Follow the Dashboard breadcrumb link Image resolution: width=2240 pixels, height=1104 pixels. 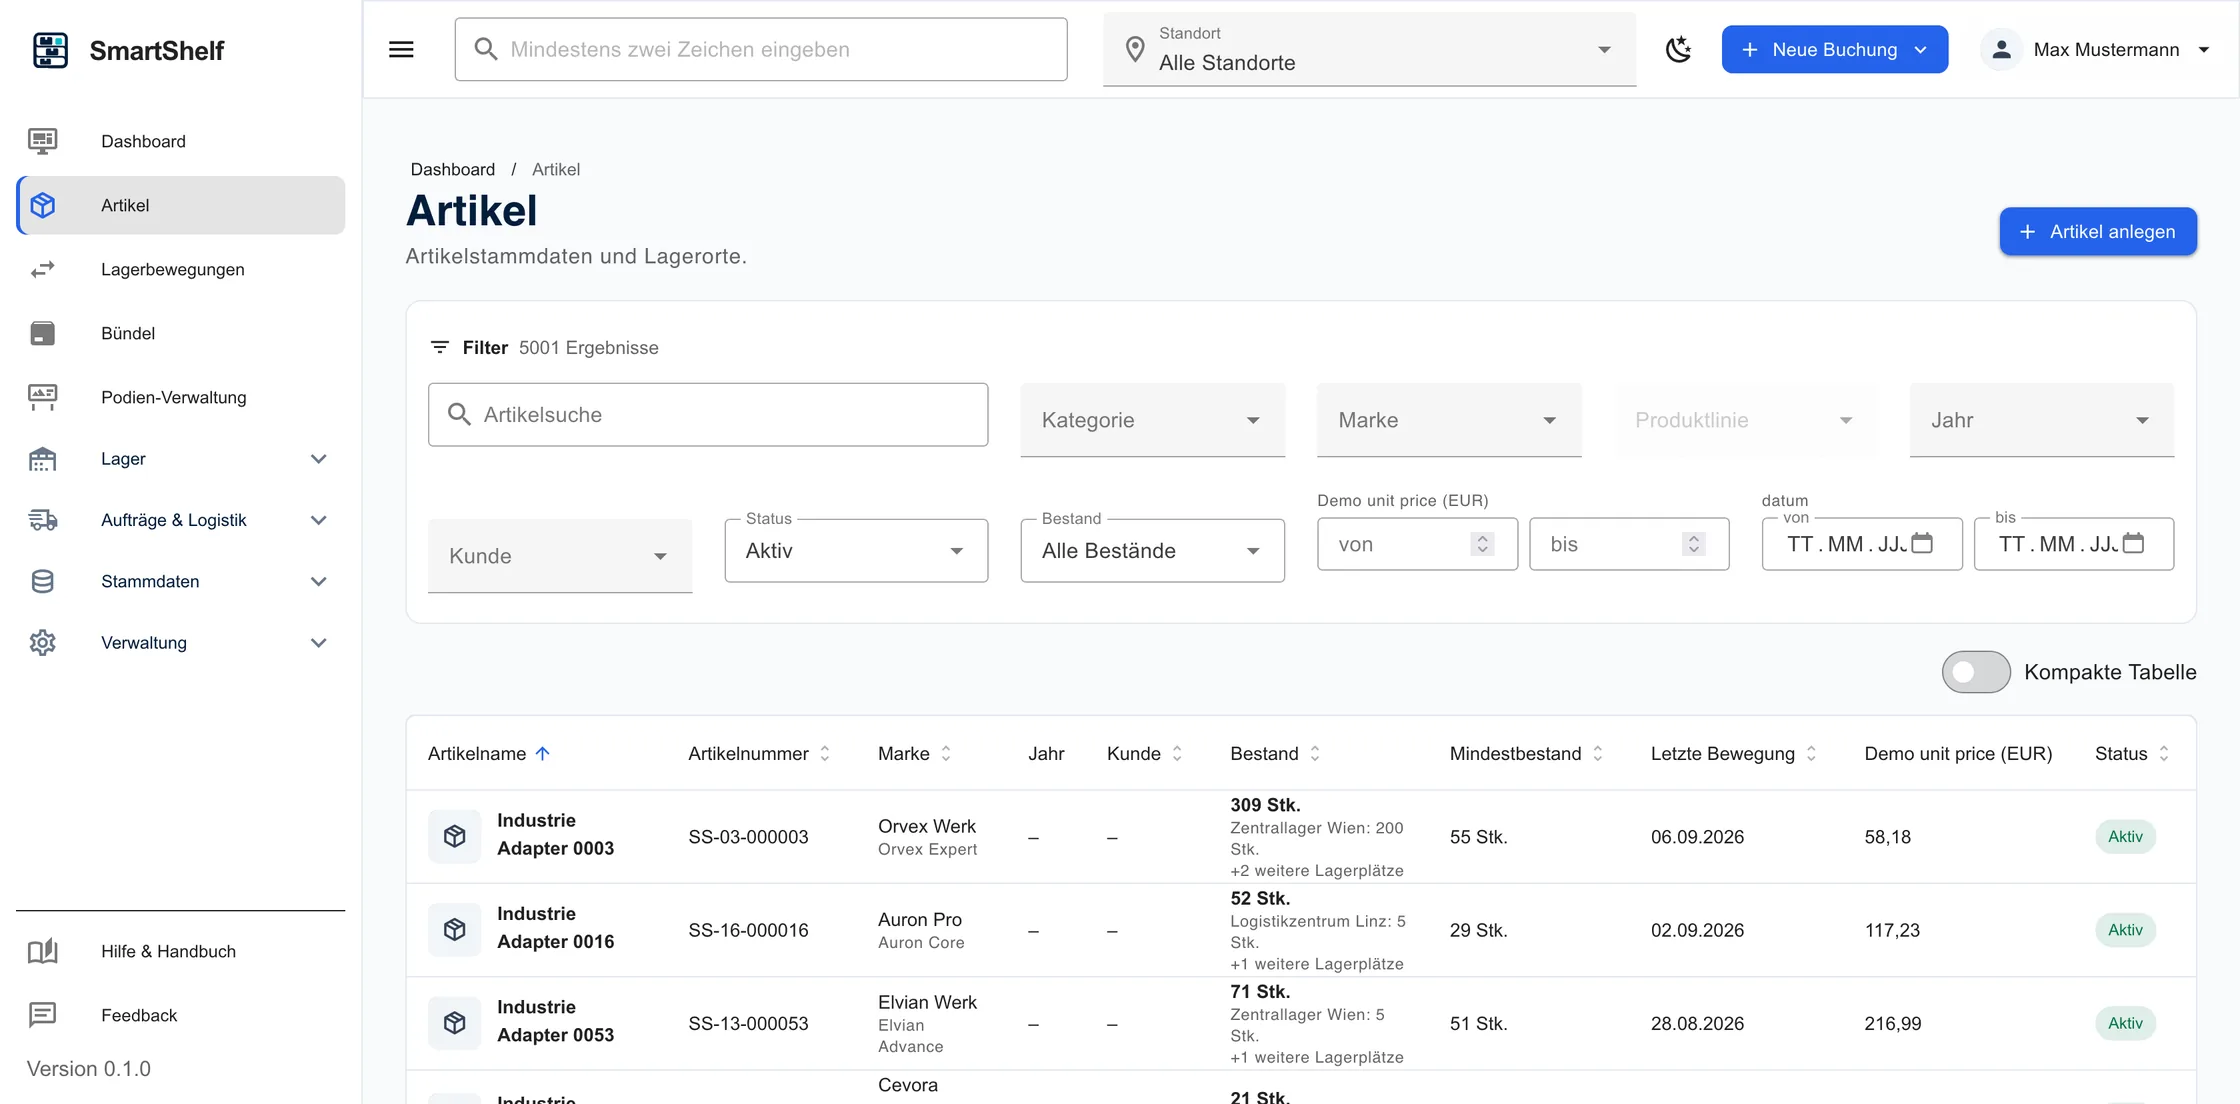point(452,169)
